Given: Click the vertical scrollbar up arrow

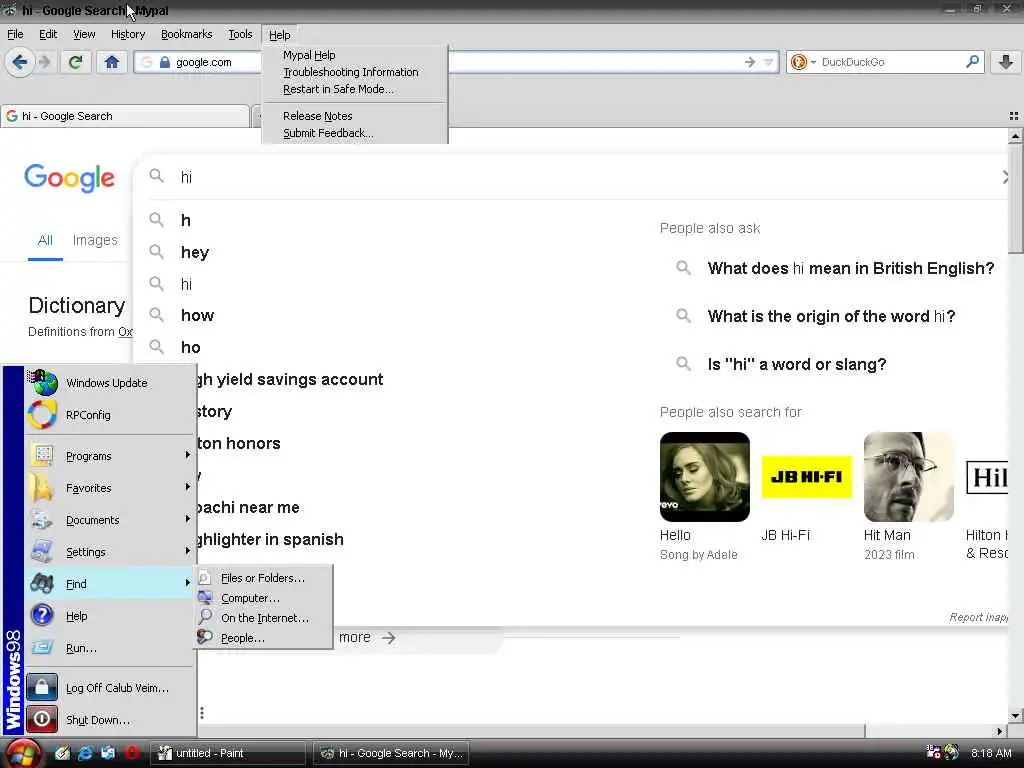Looking at the screenshot, I should 1015,136.
